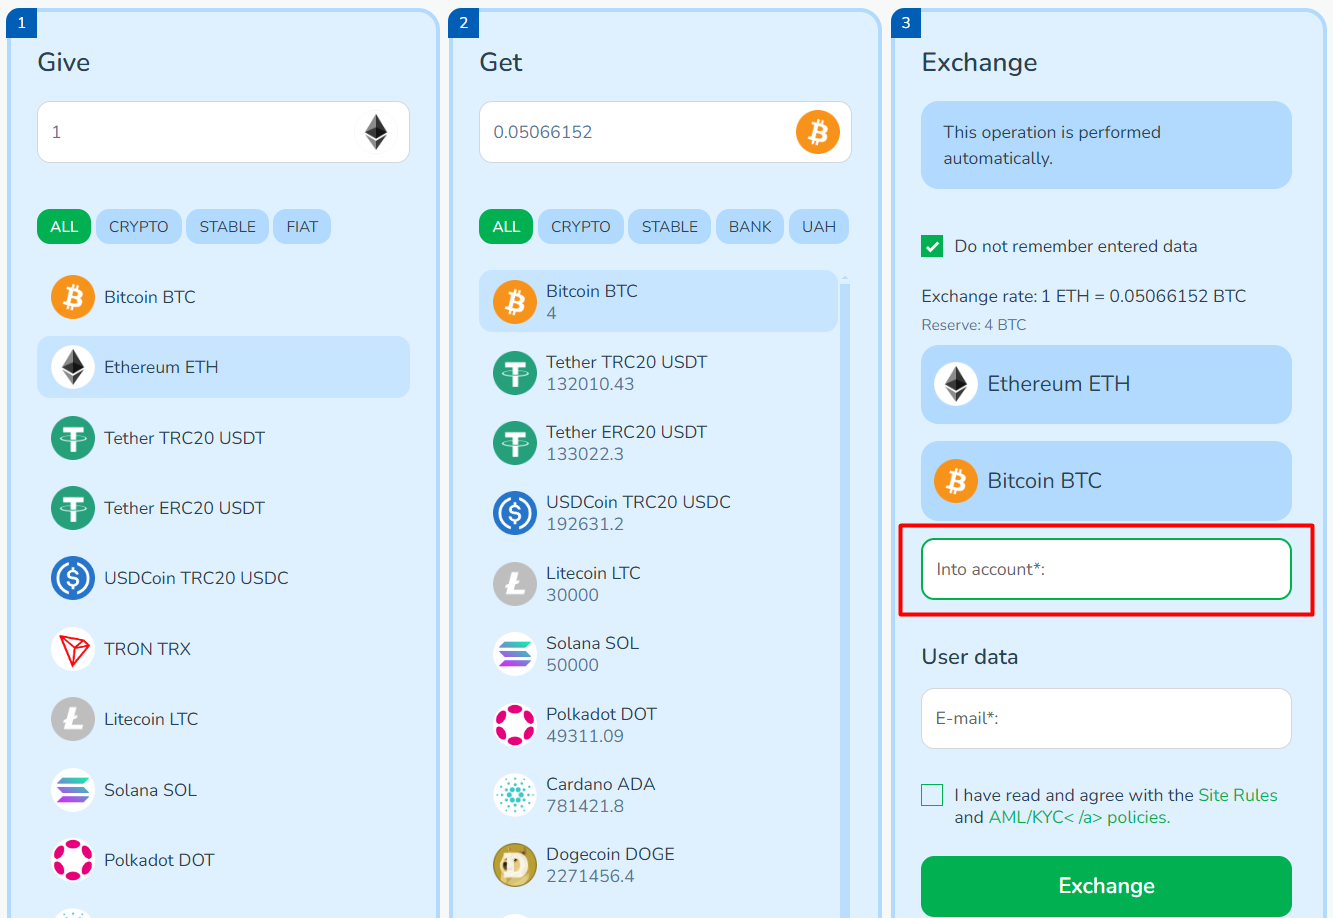Select ALL filter in Give panel
The image size is (1333, 918).
point(64,227)
